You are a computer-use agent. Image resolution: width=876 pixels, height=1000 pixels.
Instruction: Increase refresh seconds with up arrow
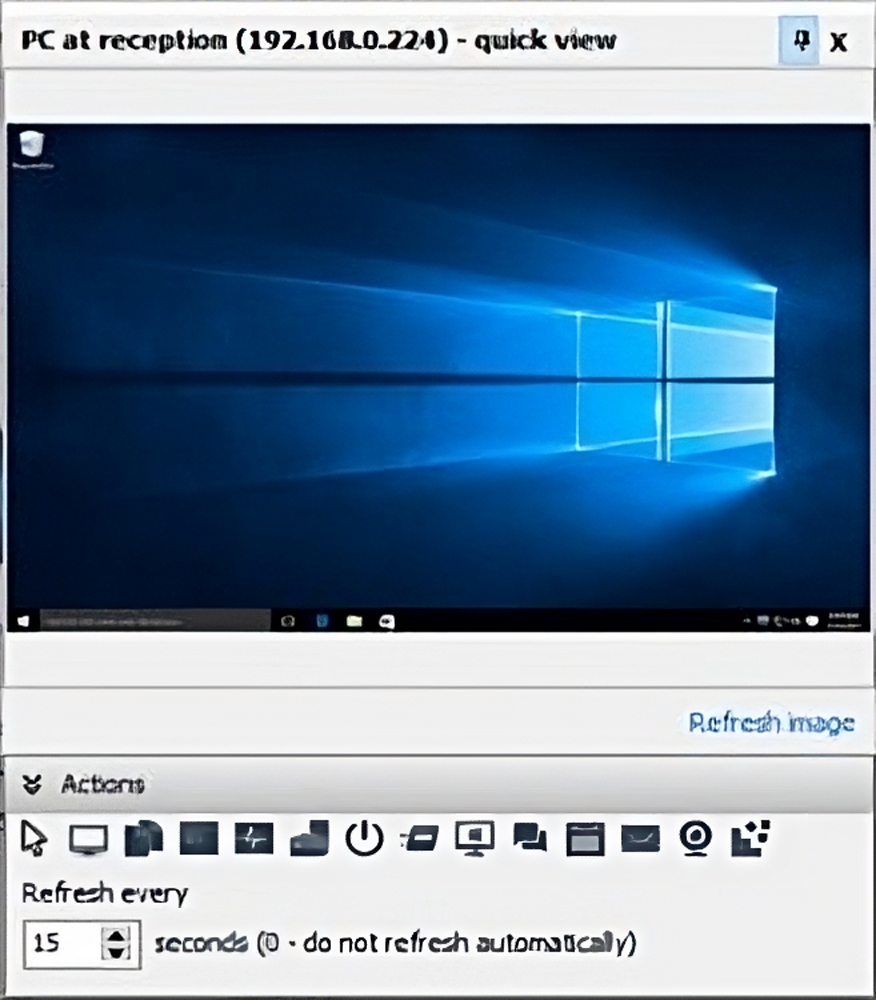116,934
